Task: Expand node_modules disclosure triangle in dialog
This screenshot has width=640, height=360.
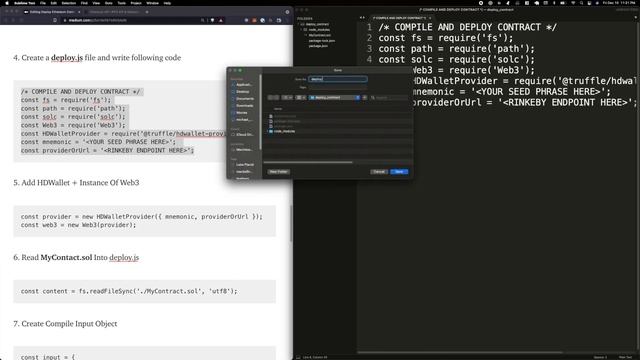Action: click(x=267, y=131)
